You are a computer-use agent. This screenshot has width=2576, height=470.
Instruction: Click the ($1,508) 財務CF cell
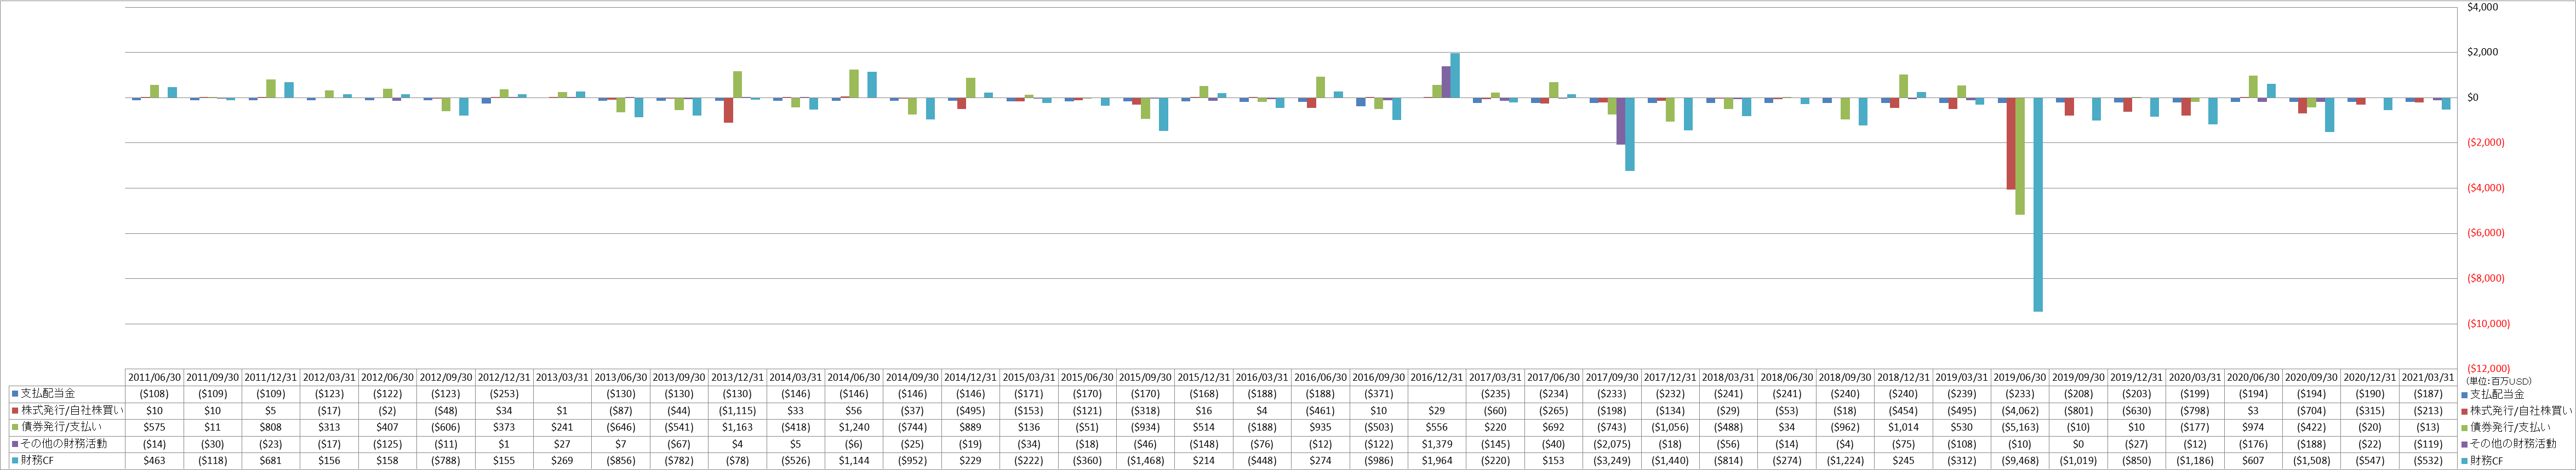pos(2311,461)
